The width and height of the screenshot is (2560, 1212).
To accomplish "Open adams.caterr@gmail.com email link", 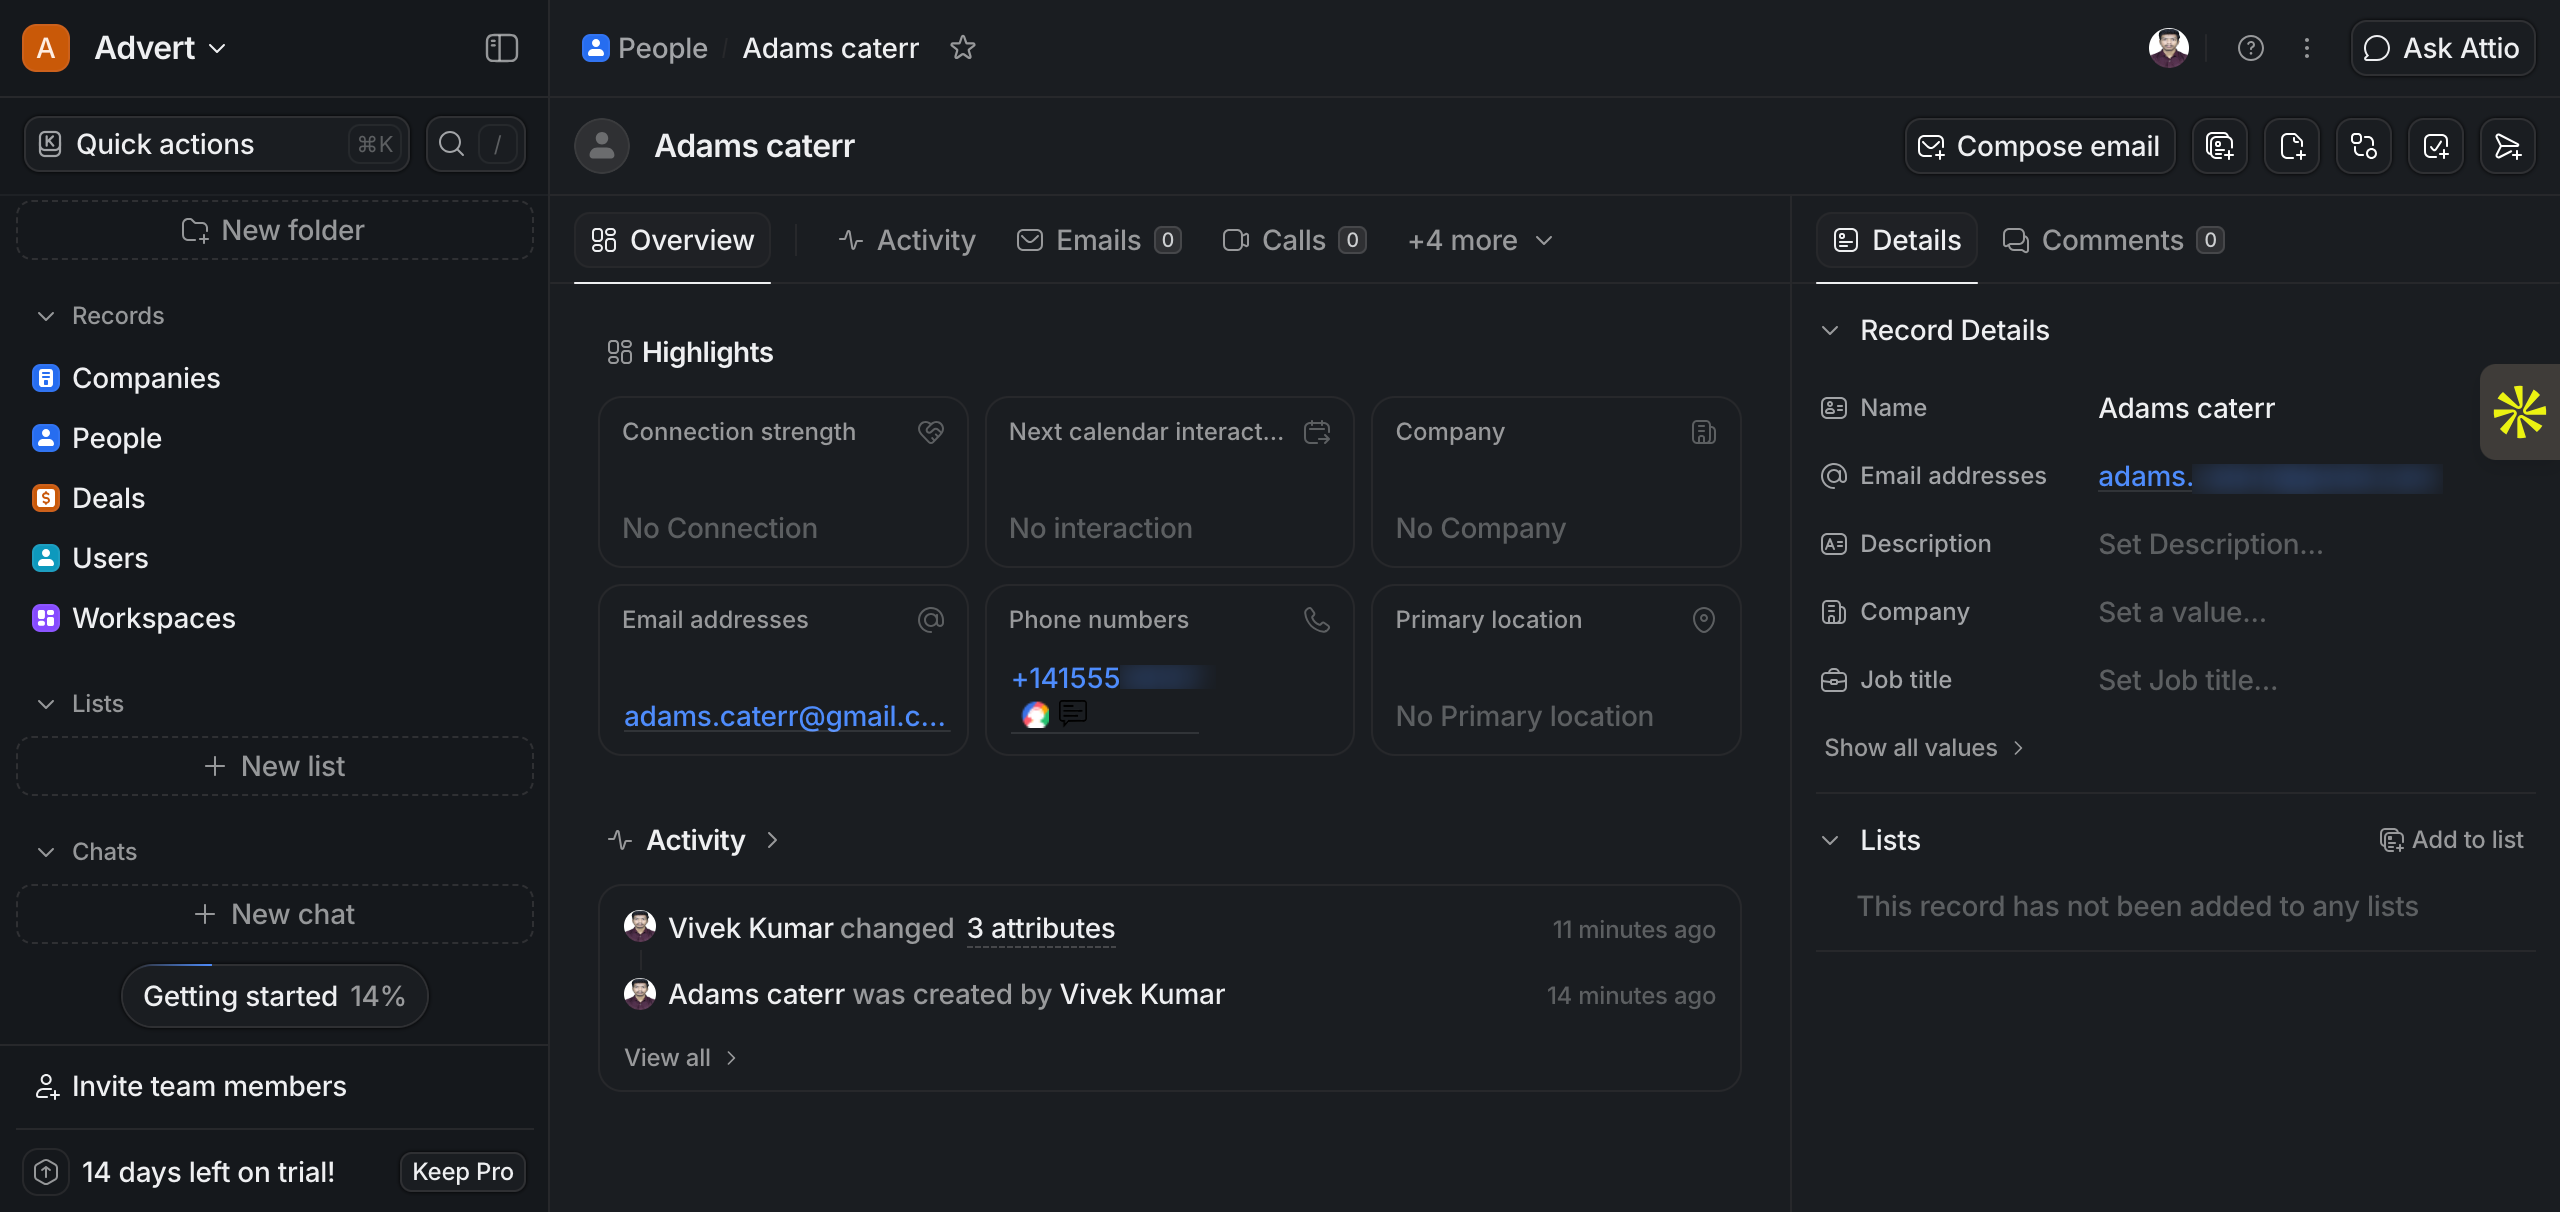I will [784, 716].
